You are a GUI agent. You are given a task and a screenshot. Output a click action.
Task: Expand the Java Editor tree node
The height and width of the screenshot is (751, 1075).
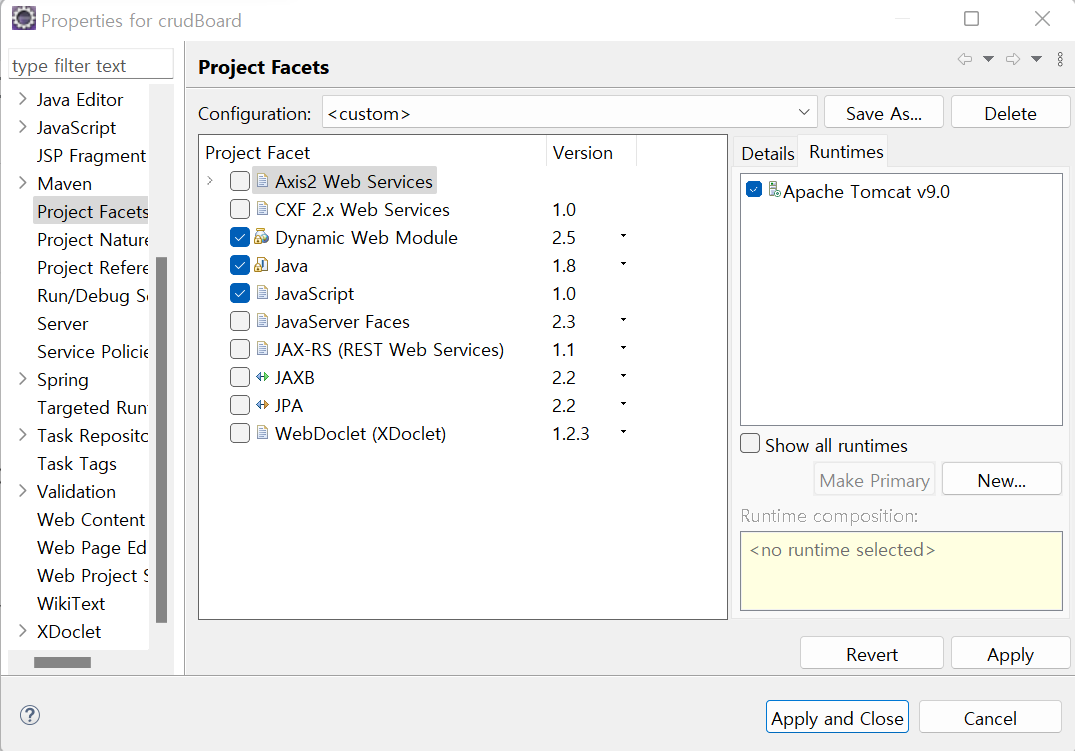[23, 99]
